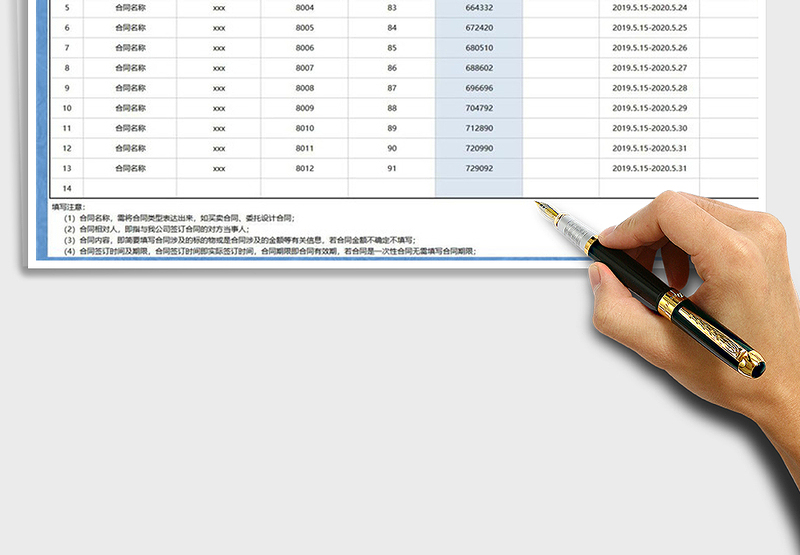
Task: Select serial number cell 11
Action: click(x=67, y=128)
